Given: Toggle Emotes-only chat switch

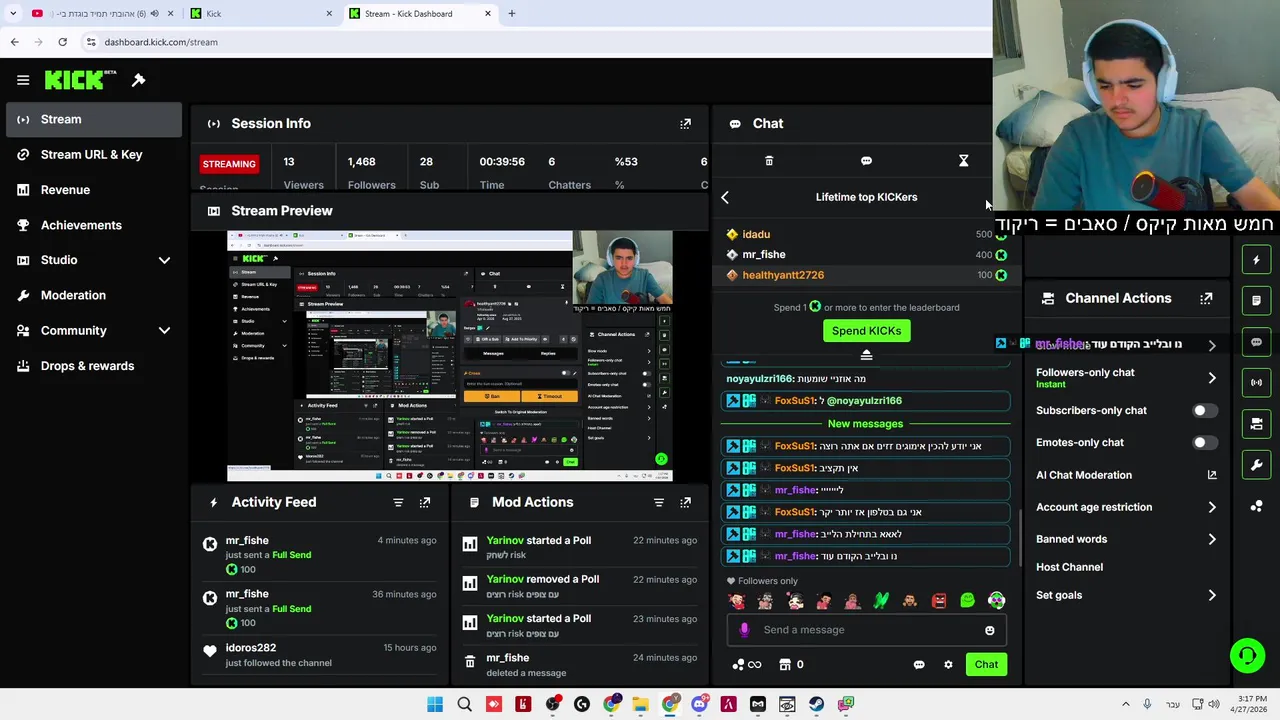Looking at the screenshot, I should click(1205, 443).
